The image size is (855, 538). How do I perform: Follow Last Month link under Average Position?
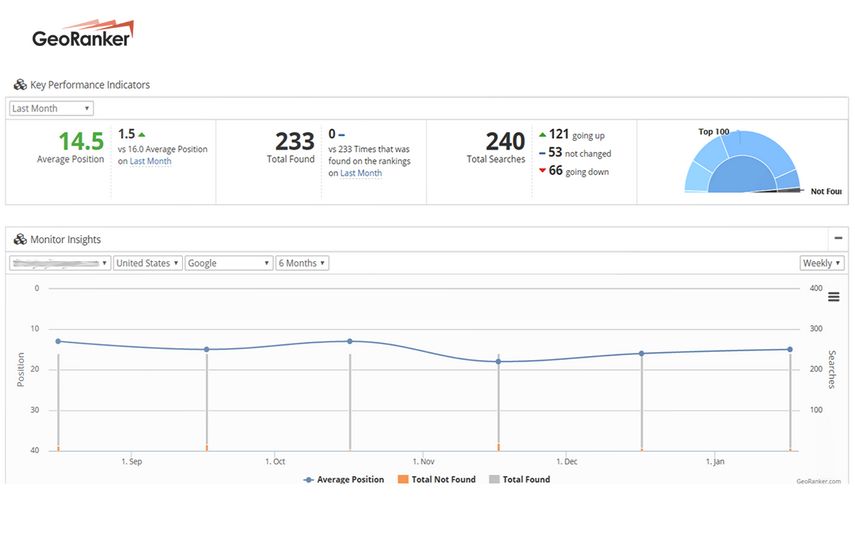(150, 161)
